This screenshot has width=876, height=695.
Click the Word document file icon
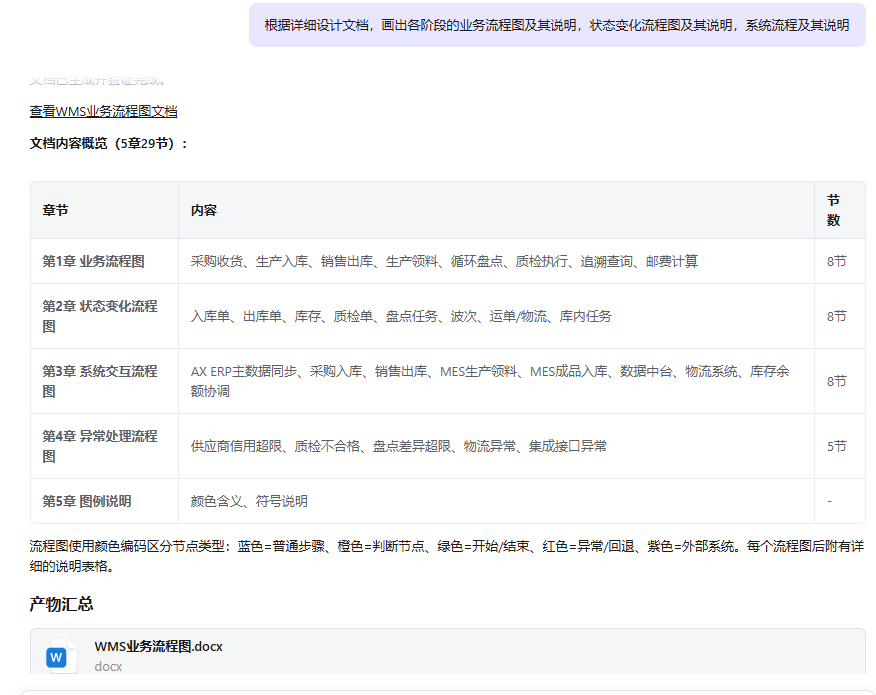pyautogui.click(x=57, y=656)
